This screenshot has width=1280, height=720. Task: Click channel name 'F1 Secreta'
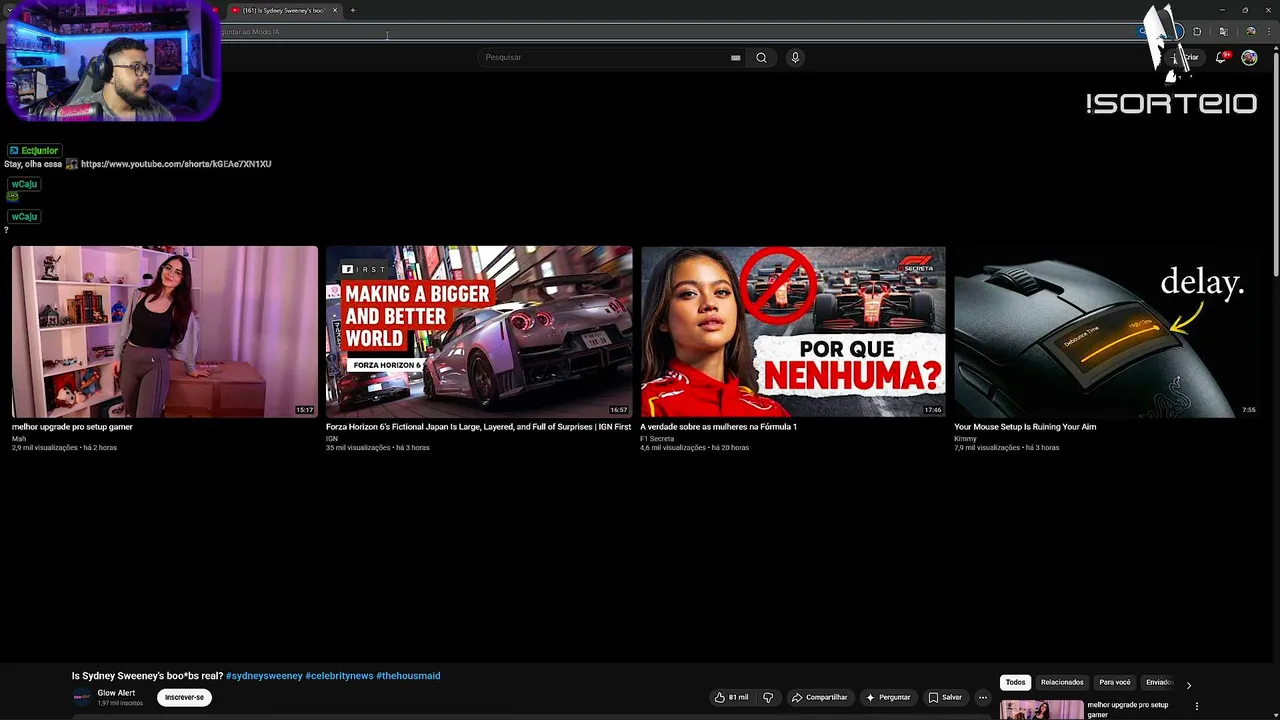click(x=657, y=439)
